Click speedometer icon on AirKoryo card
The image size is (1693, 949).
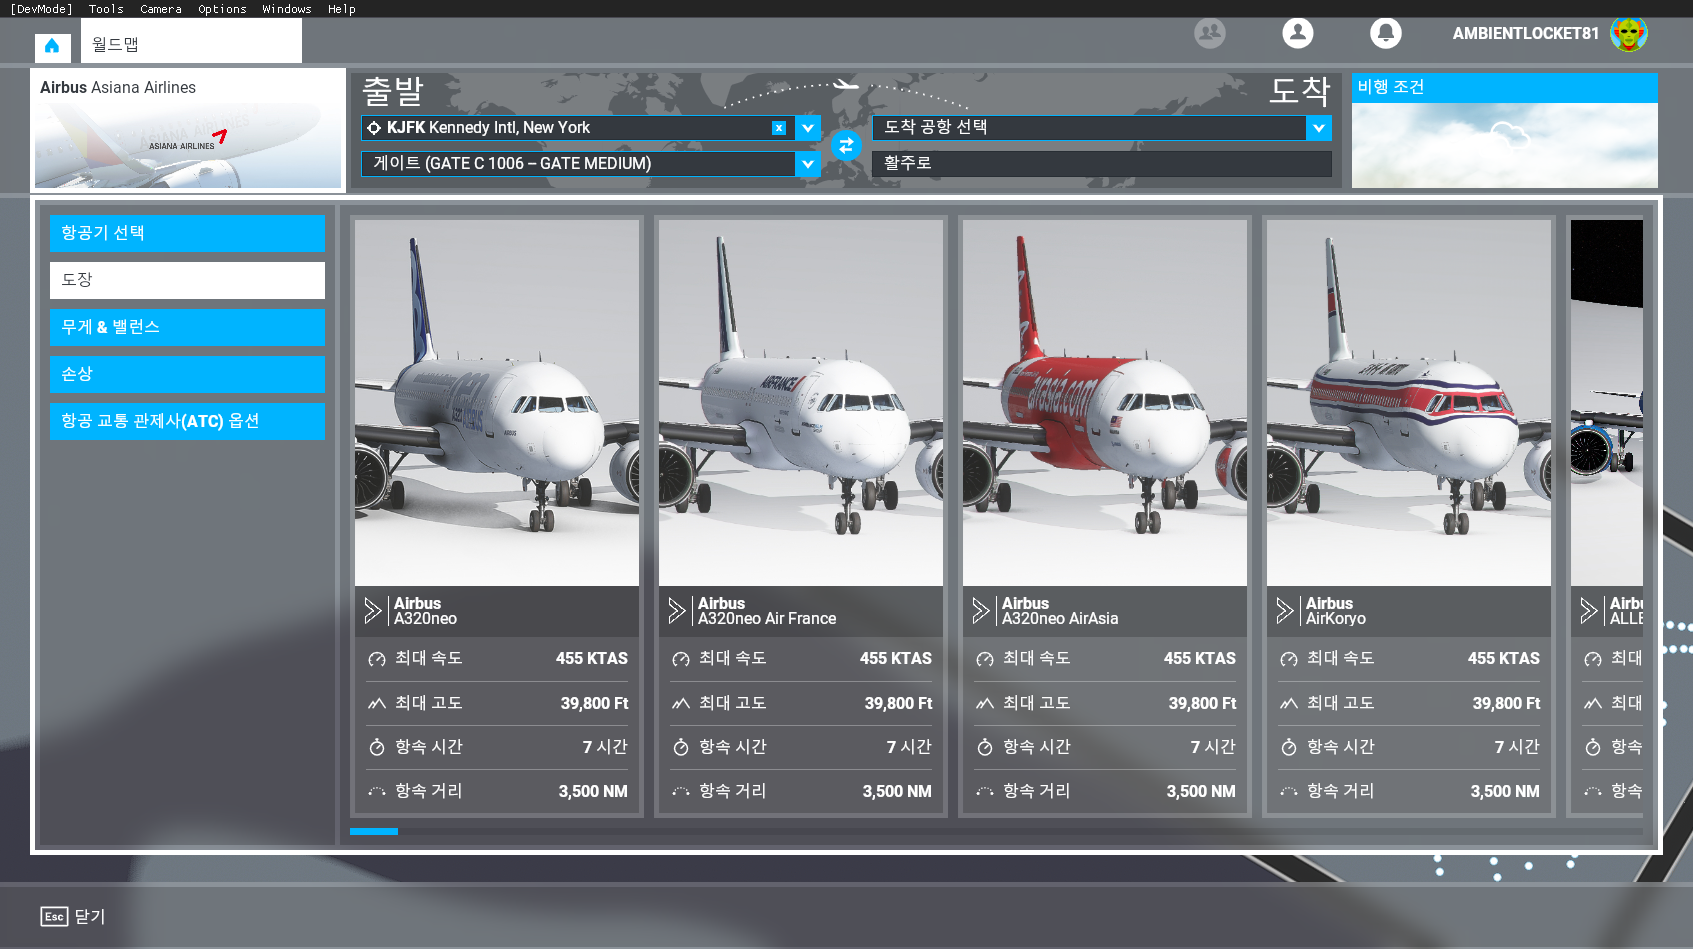(1289, 659)
